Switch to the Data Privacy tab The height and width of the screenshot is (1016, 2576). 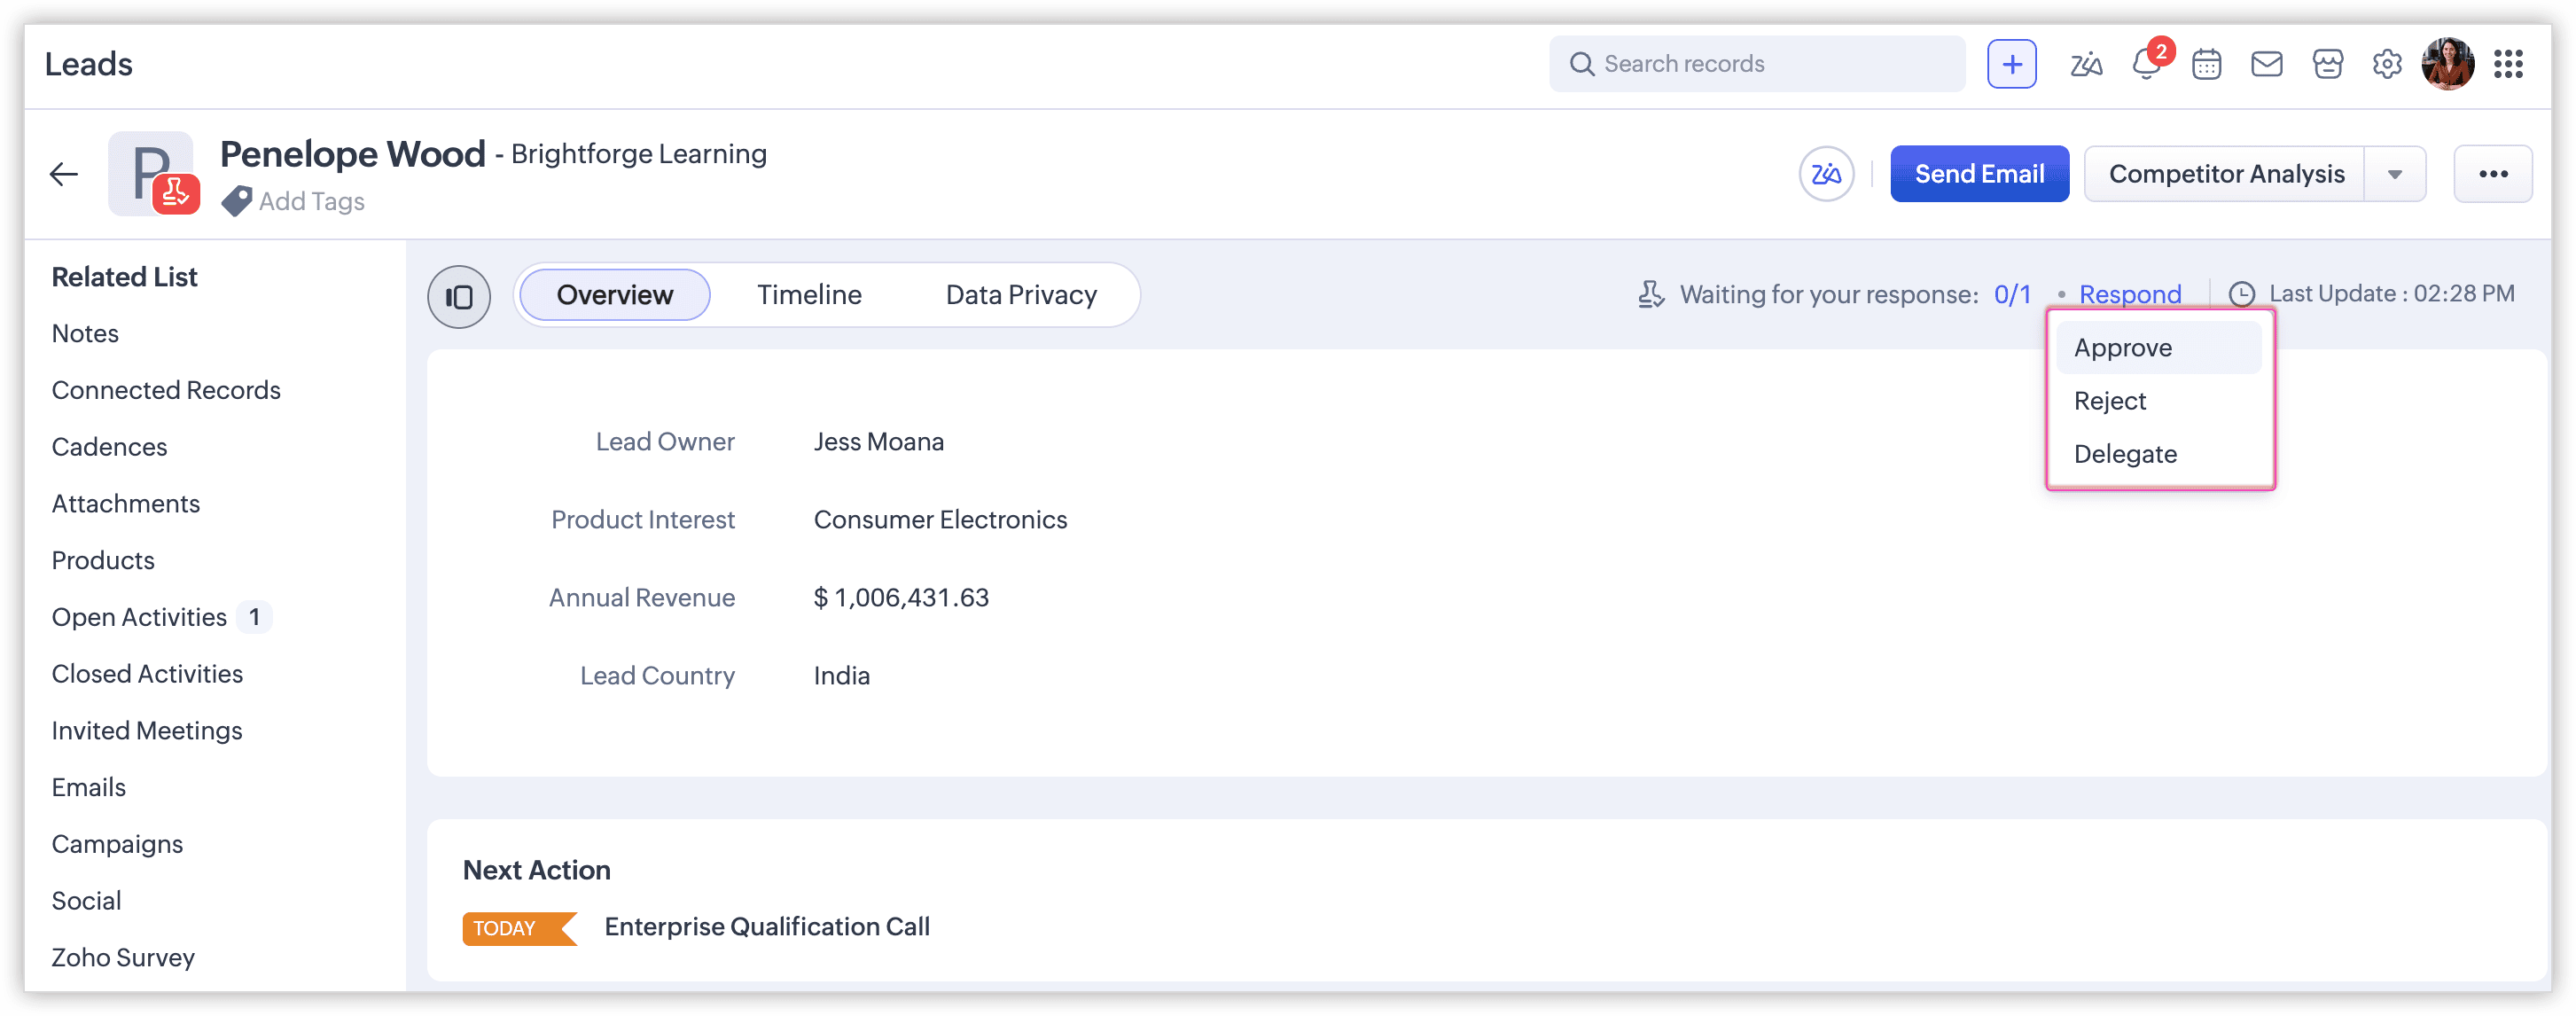pos(1021,295)
